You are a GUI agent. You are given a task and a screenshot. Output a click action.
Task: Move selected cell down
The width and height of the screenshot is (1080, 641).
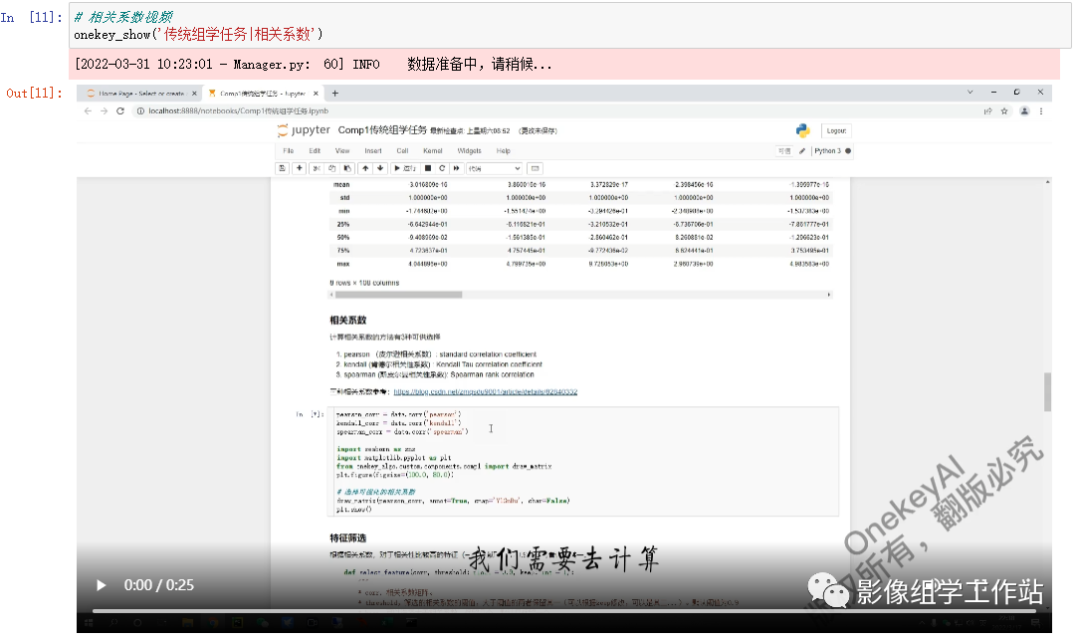coord(380,168)
